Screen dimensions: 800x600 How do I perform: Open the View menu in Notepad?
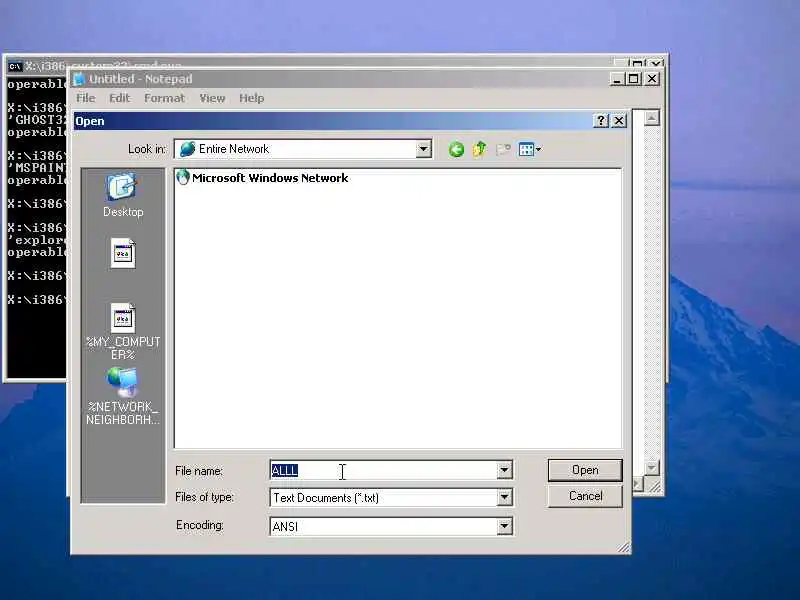click(212, 98)
